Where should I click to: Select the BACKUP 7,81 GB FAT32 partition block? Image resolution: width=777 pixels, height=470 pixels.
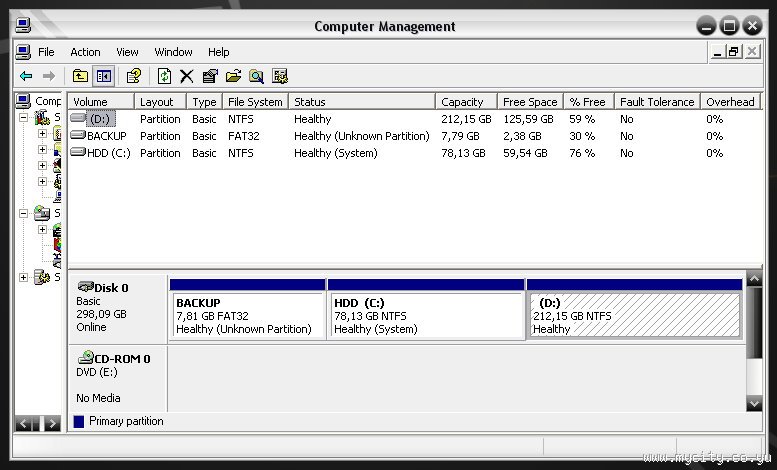point(247,315)
